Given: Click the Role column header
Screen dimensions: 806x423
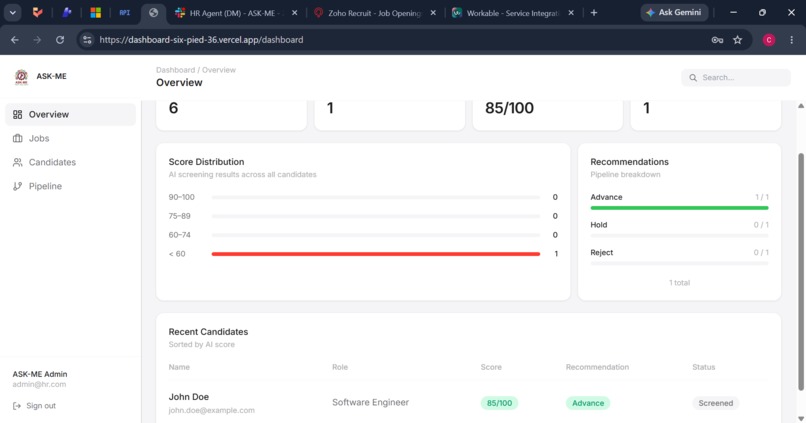Looking at the screenshot, I should [340, 367].
